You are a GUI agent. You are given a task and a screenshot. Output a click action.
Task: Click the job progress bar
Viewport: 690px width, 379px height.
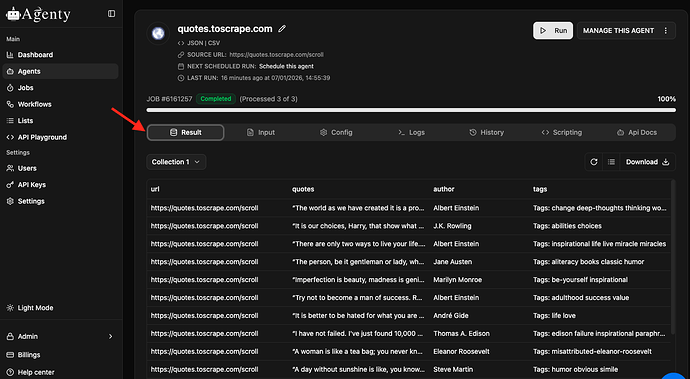pyautogui.click(x=411, y=110)
